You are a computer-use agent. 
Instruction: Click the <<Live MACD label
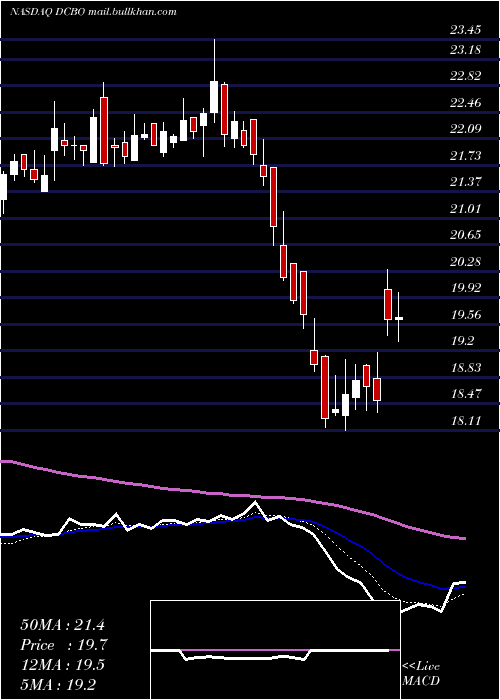tap(421, 674)
